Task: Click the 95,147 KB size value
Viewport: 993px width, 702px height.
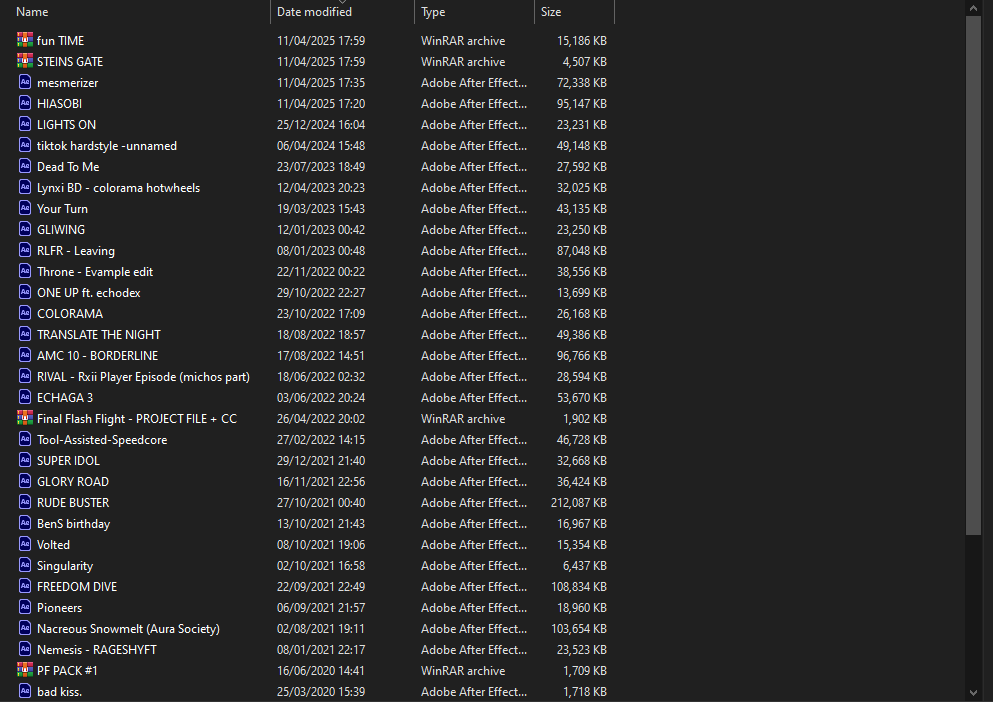Action: click(x=581, y=103)
